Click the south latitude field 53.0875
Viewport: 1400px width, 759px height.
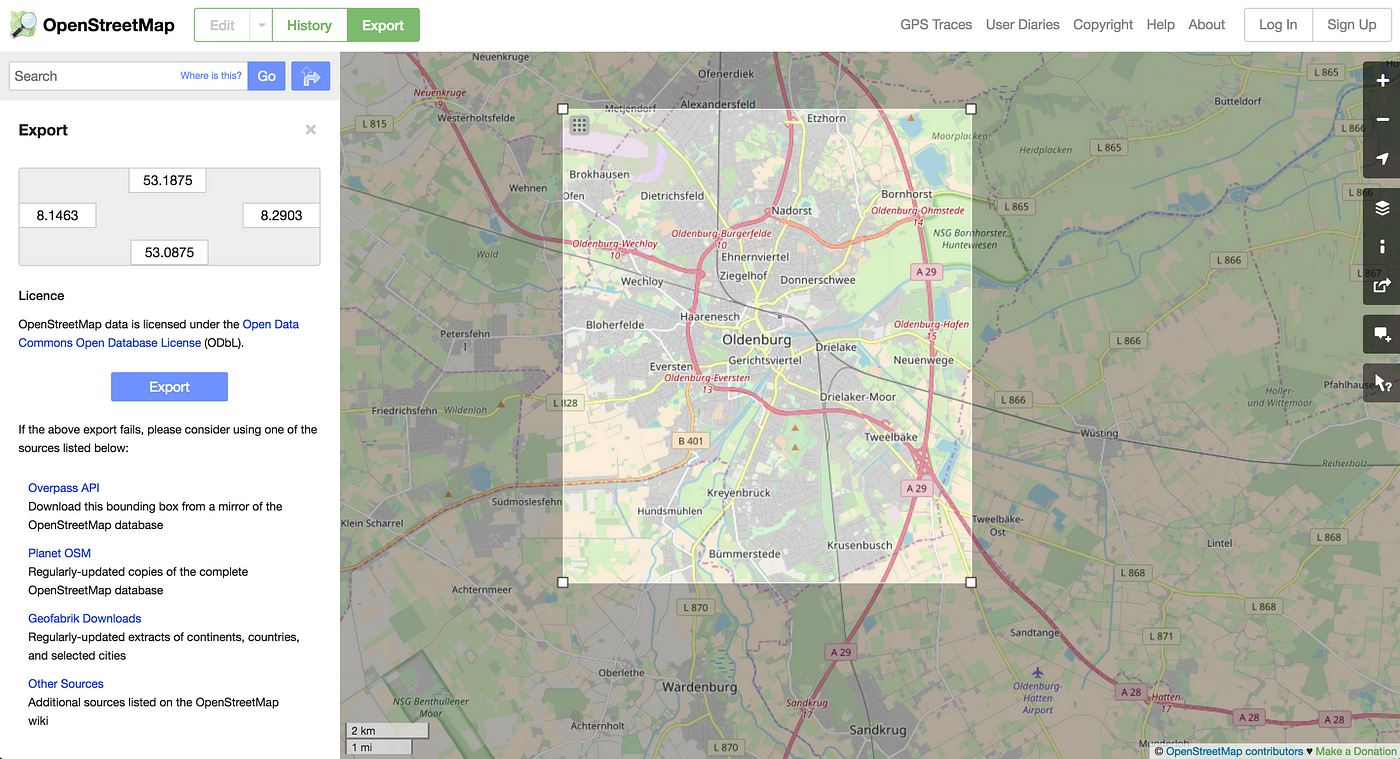pos(169,252)
